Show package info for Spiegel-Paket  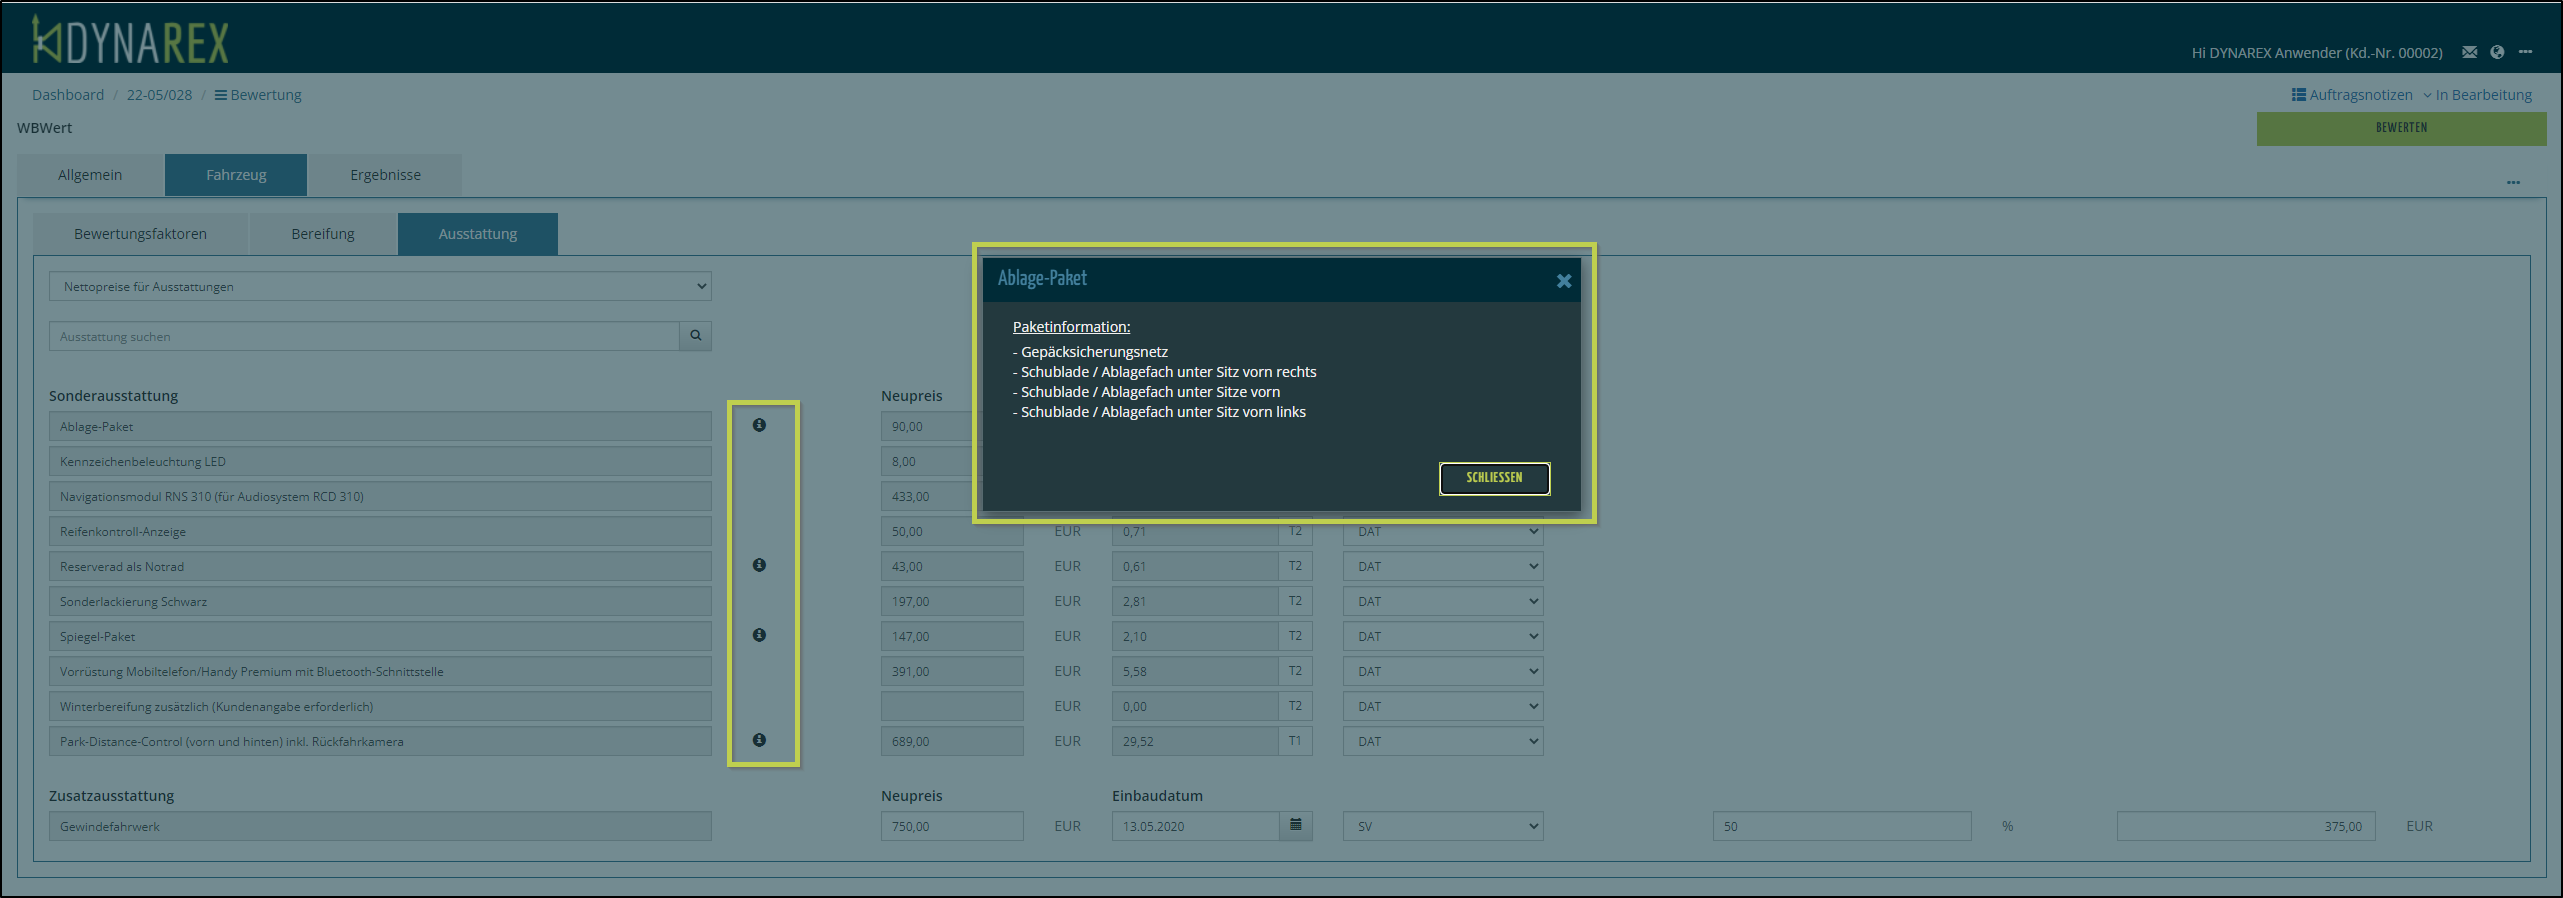pos(759,636)
